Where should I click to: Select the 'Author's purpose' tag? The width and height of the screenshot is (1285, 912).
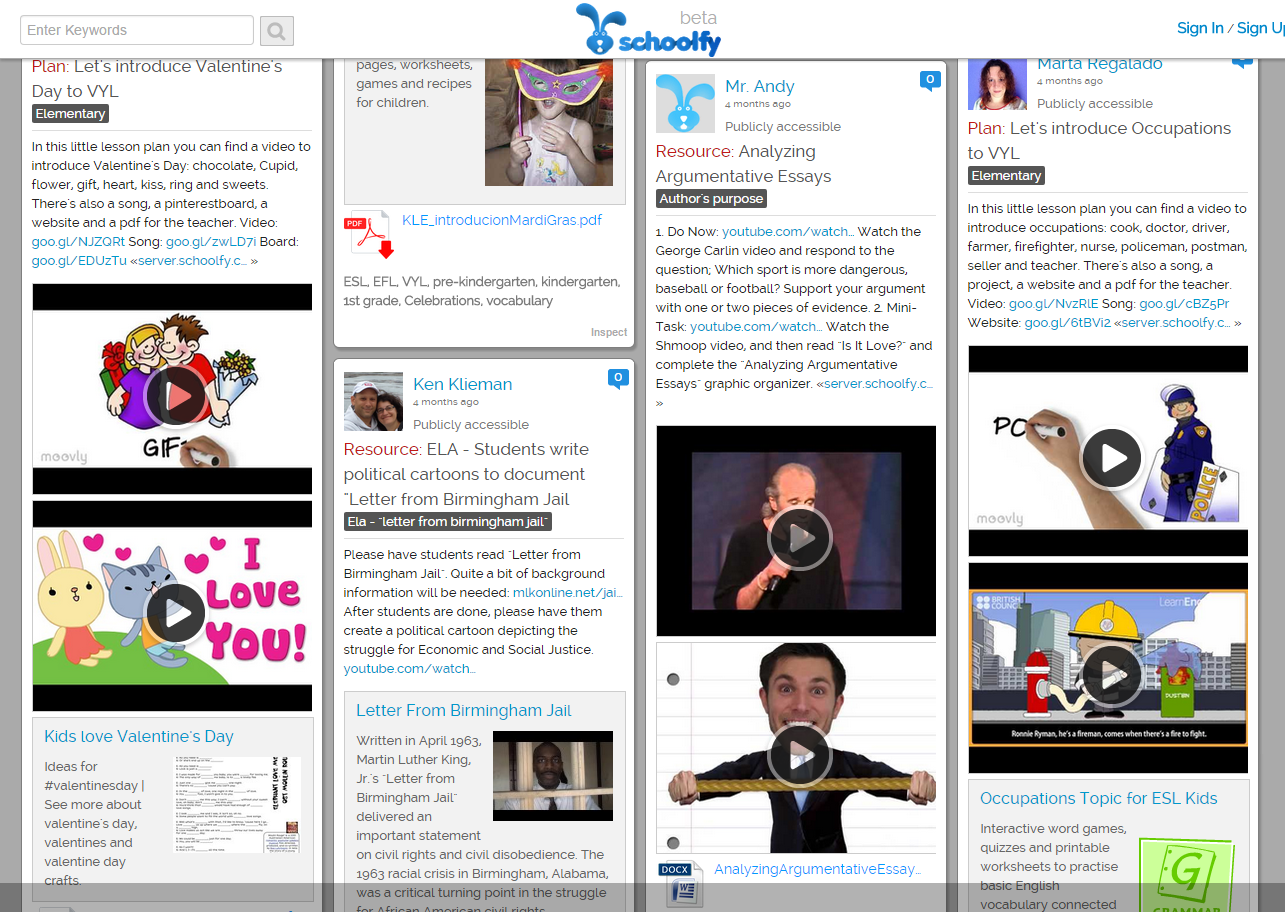(x=711, y=199)
